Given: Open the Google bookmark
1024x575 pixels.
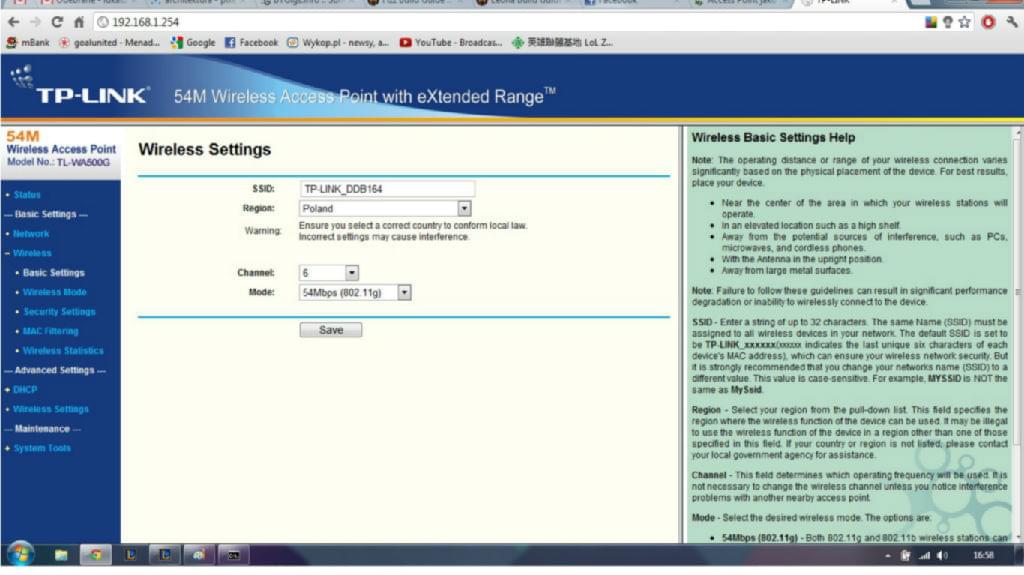Looking at the screenshot, I should point(193,42).
